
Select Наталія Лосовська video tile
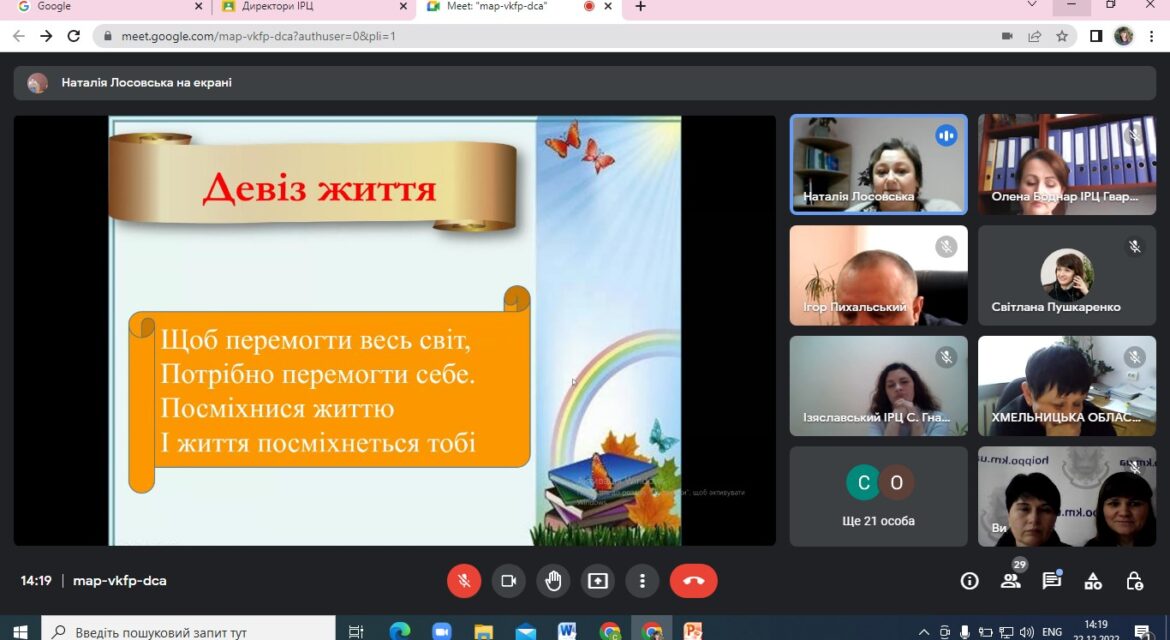pos(878,165)
